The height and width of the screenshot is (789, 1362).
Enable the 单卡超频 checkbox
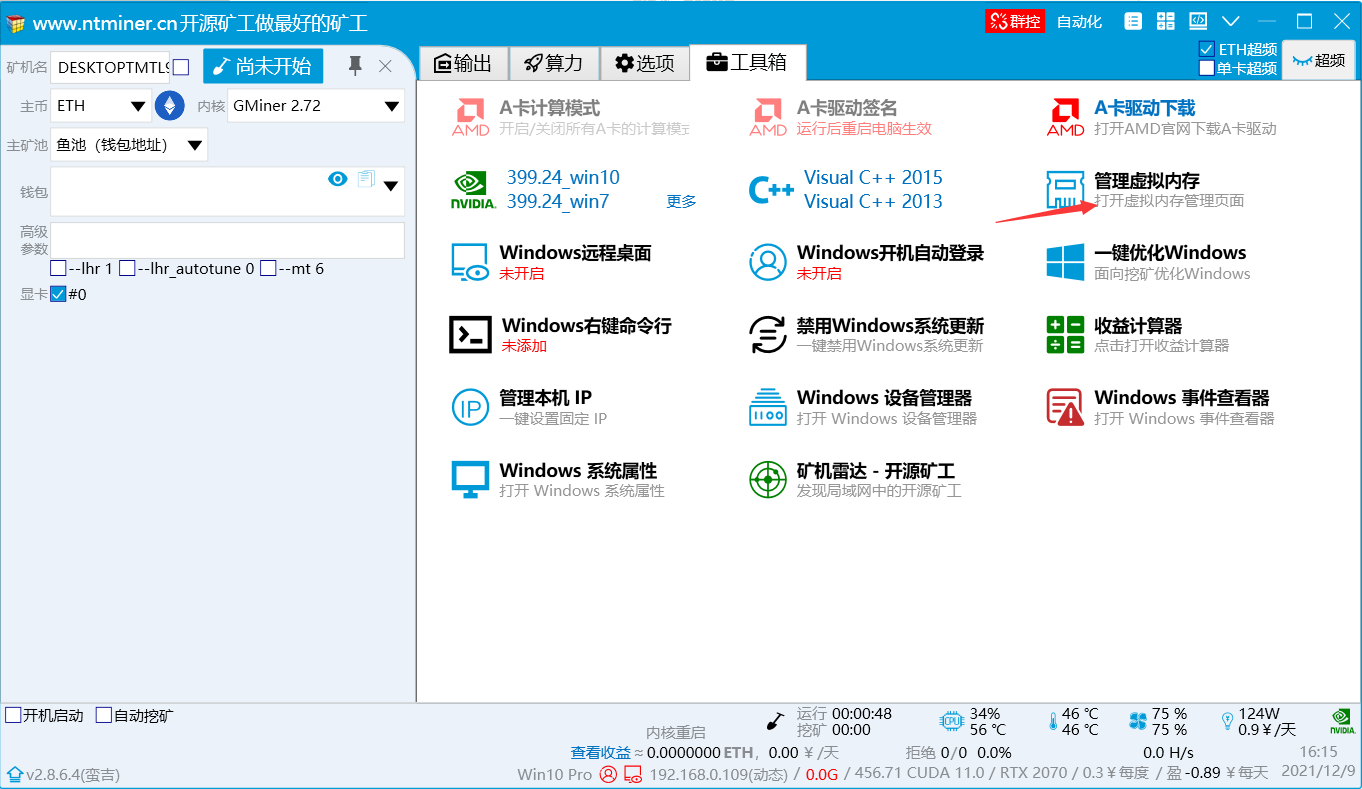click(1206, 68)
